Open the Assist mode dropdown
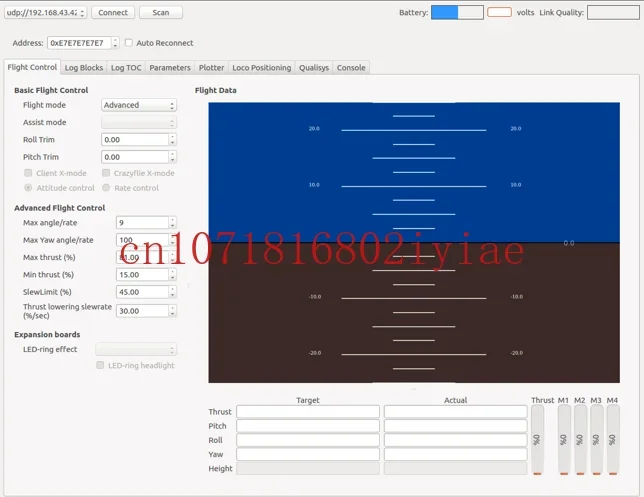This screenshot has height=497, width=644. click(x=139, y=122)
